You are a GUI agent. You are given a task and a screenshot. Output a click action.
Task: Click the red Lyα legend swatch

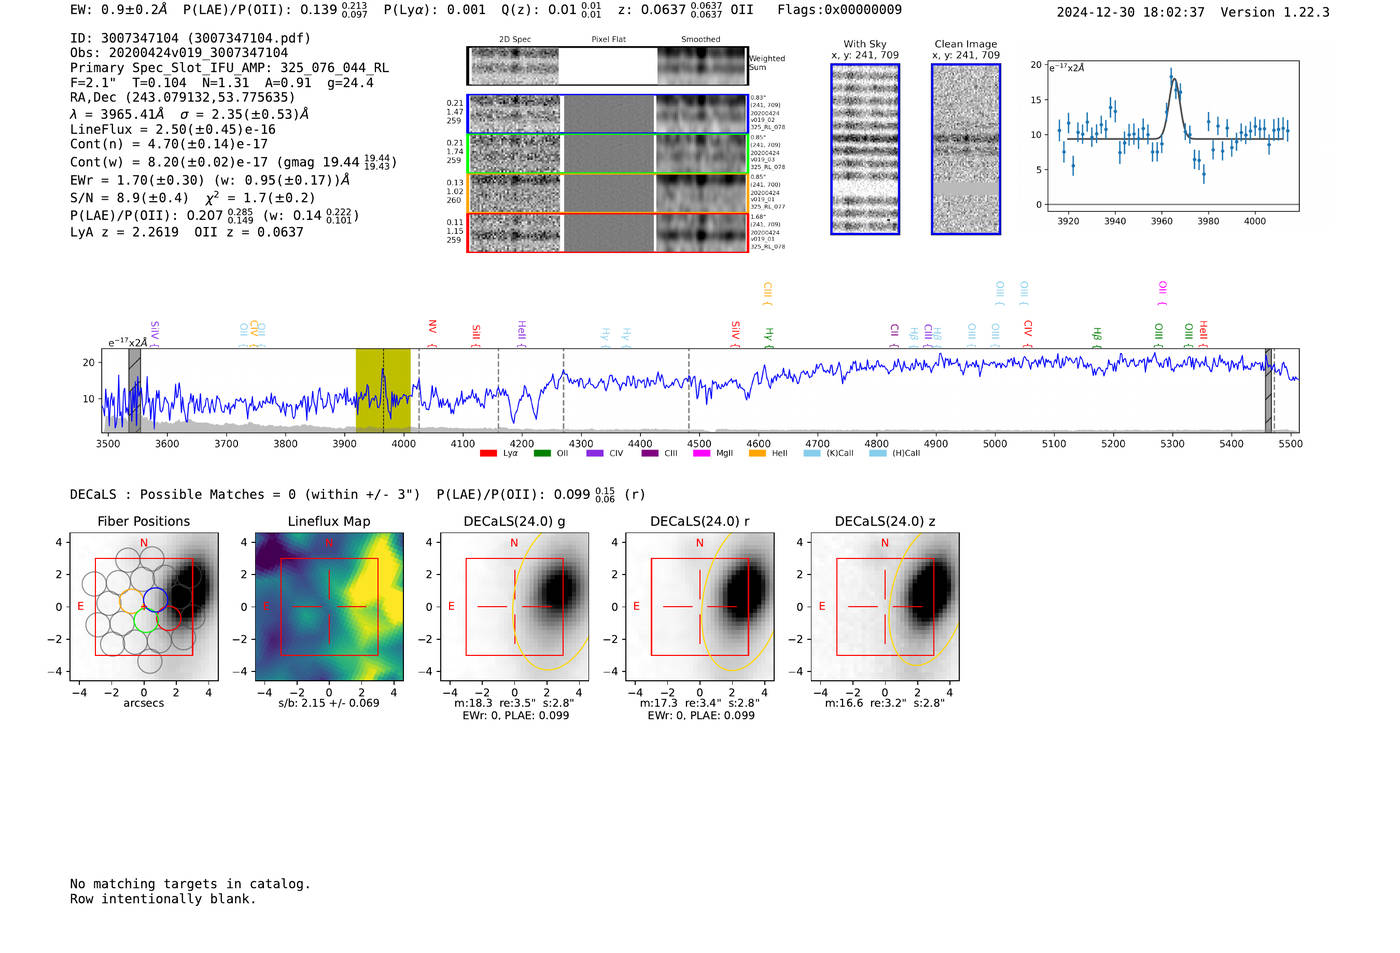pos(488,454)
